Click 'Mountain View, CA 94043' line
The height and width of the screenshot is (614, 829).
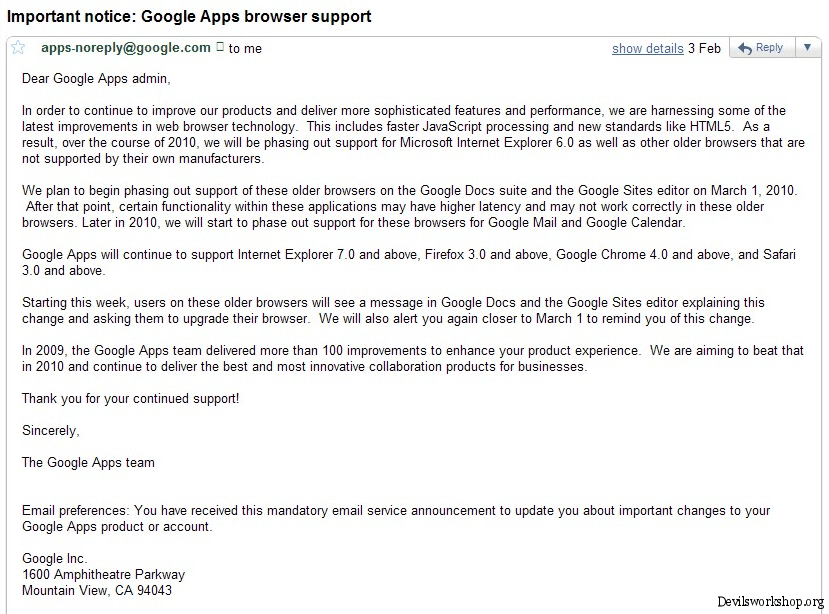(97, 590)
